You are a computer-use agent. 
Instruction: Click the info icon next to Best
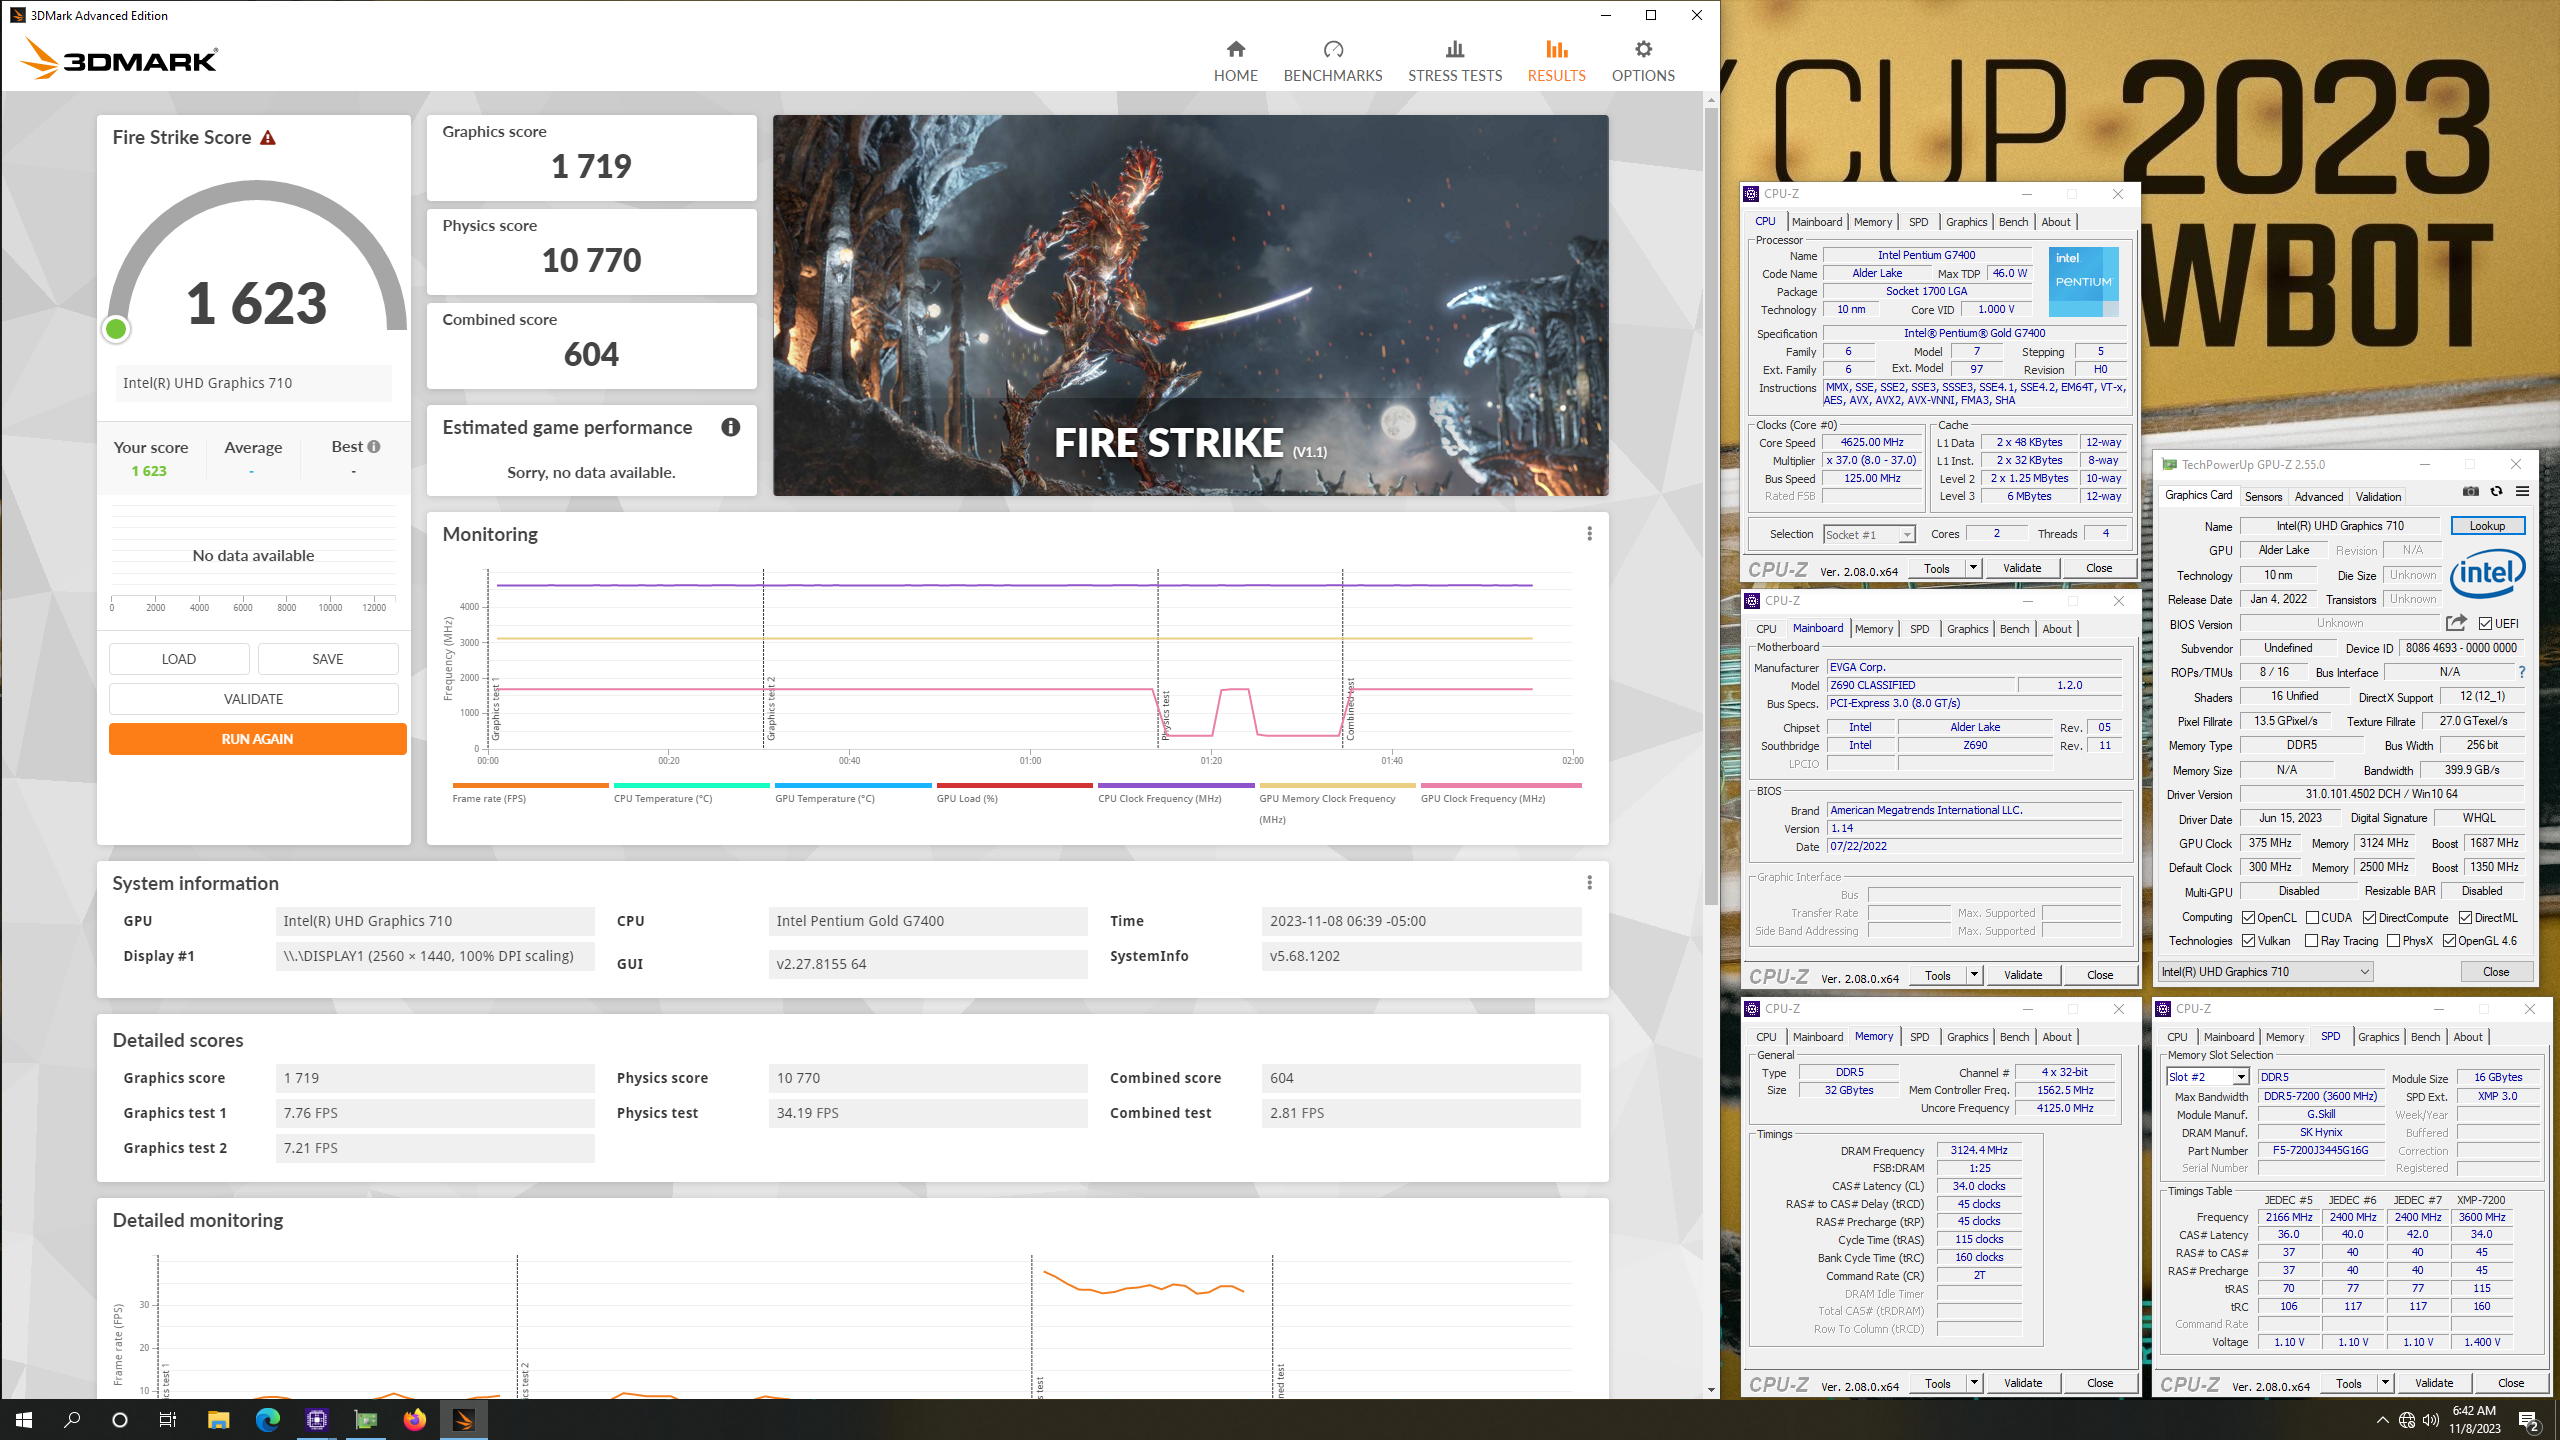tap(374, 447)
